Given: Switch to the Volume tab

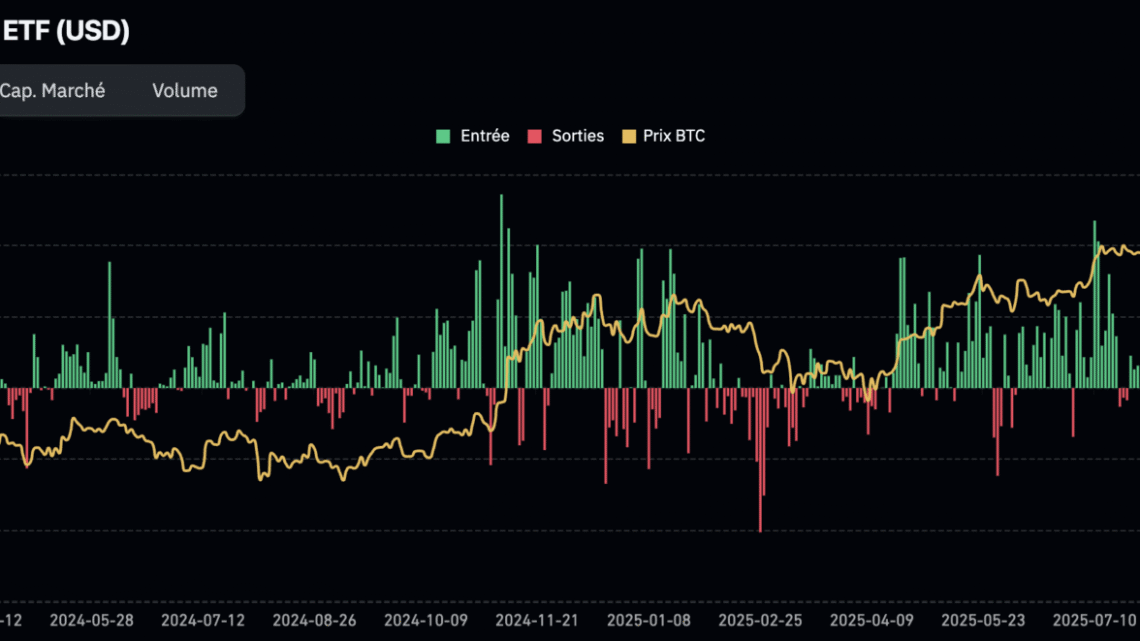Looking at the screenshot, I should point(184,90).
